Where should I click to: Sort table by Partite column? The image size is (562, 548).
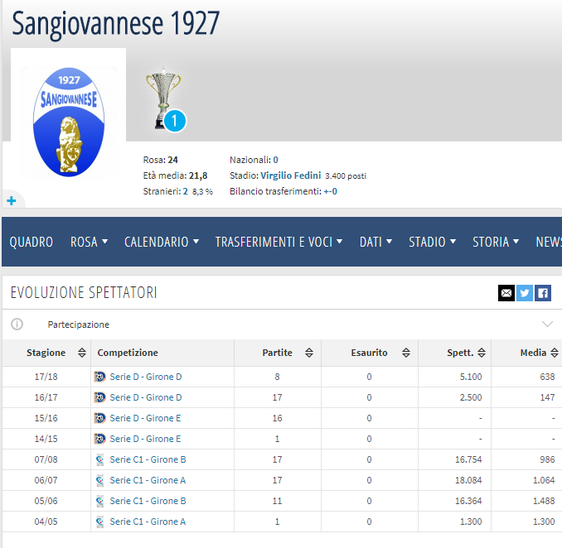[309, 353]
